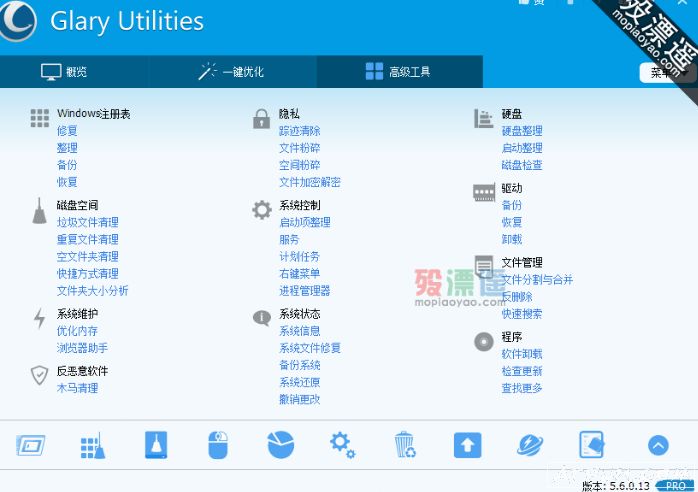Open 踪迹清除 privacy tool
Screen dimensions: 698x492
pos(300,131)
